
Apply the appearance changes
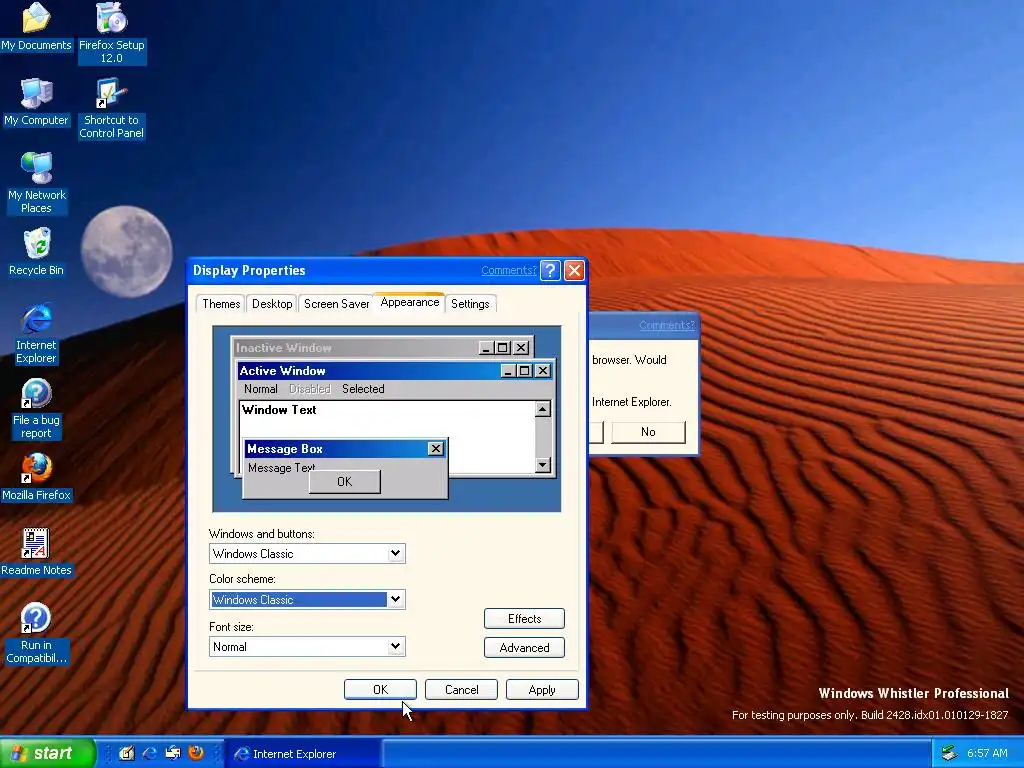pyautogui.click(x=542, y=690)
